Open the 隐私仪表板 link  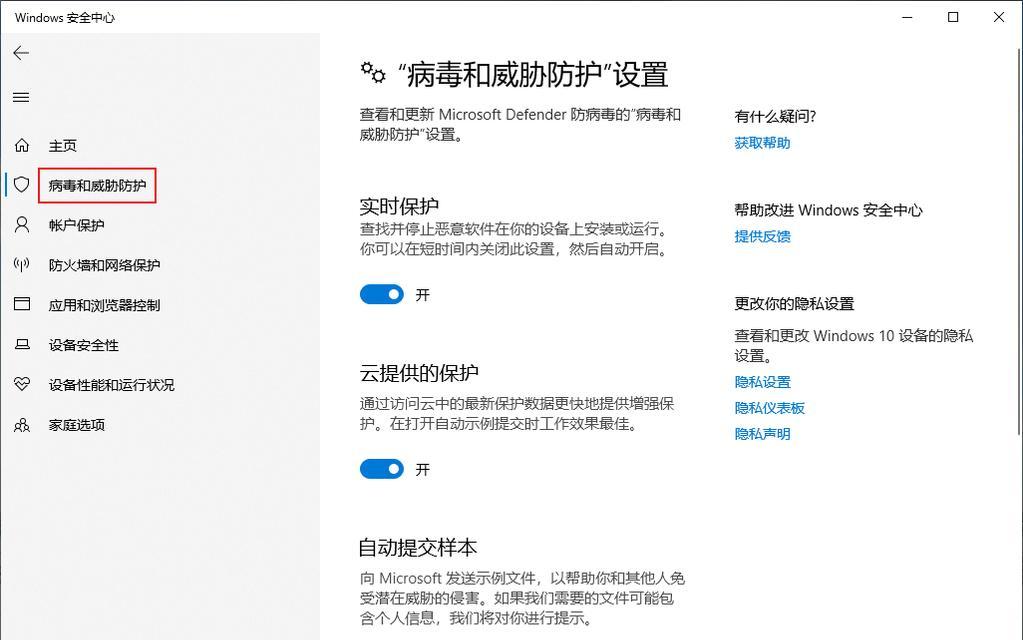coord(769,408)
